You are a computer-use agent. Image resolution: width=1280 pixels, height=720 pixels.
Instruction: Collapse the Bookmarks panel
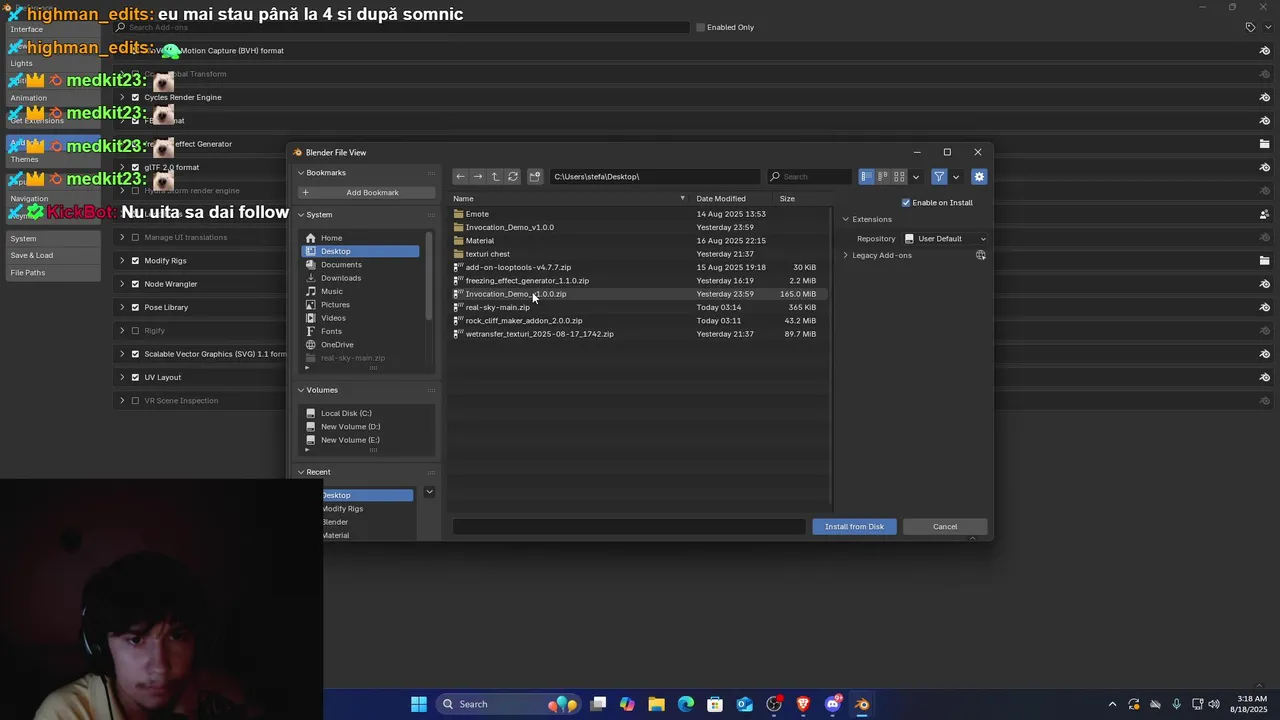[301, 172]
